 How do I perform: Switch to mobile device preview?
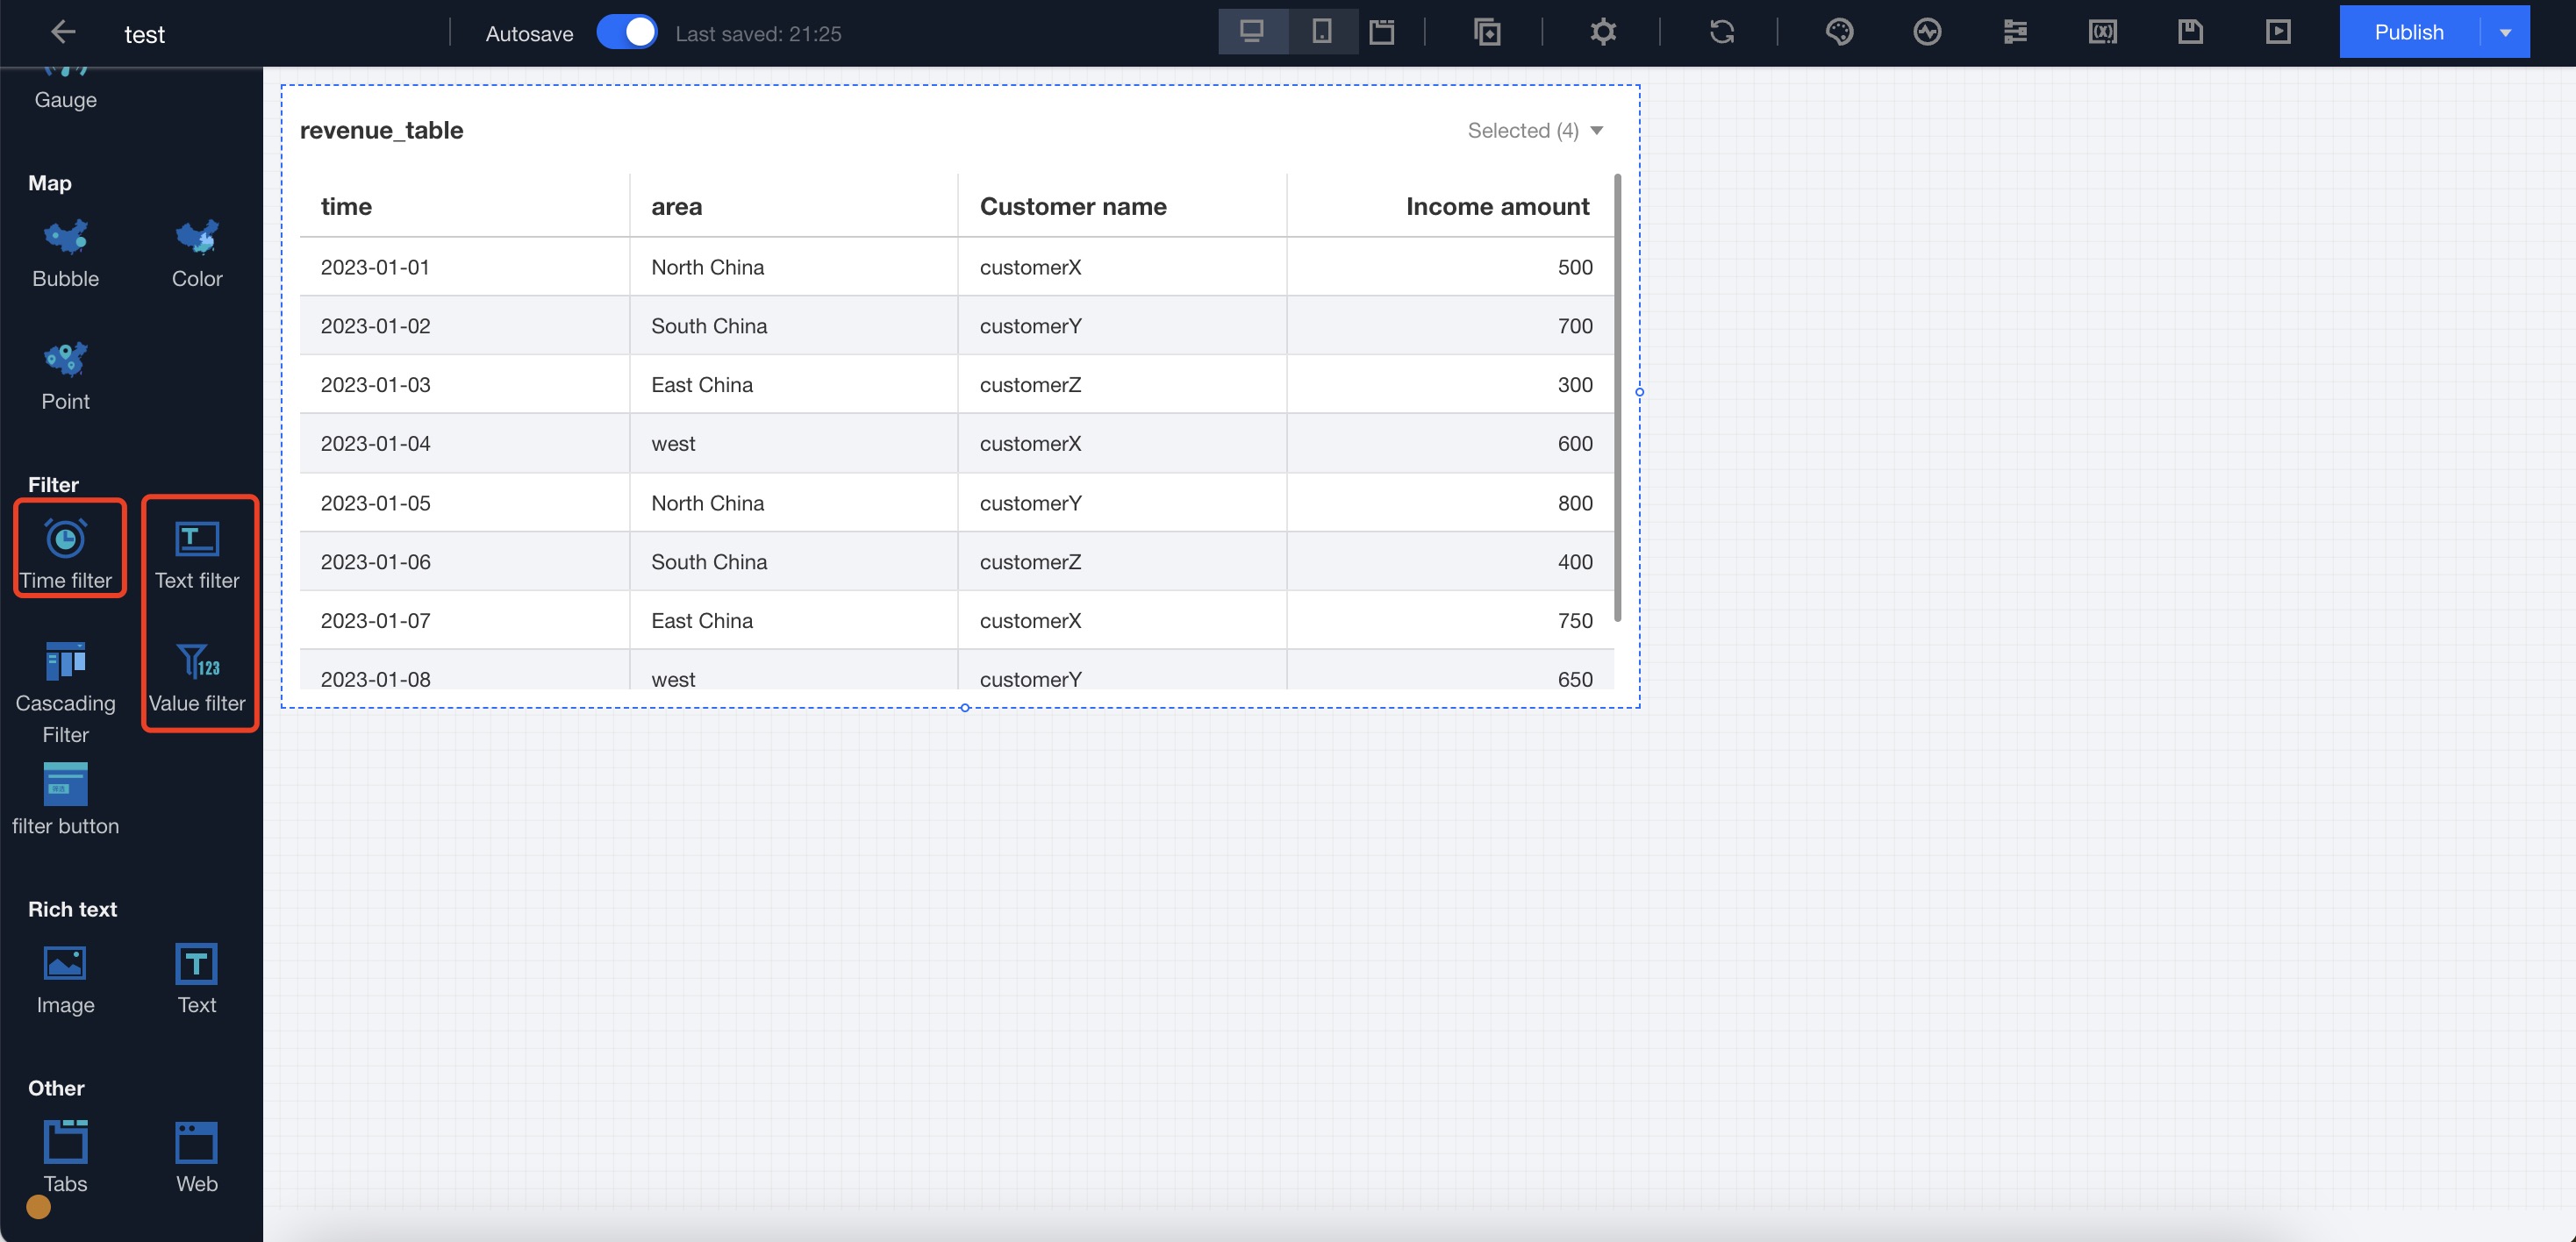click(x=1321, y=32)
